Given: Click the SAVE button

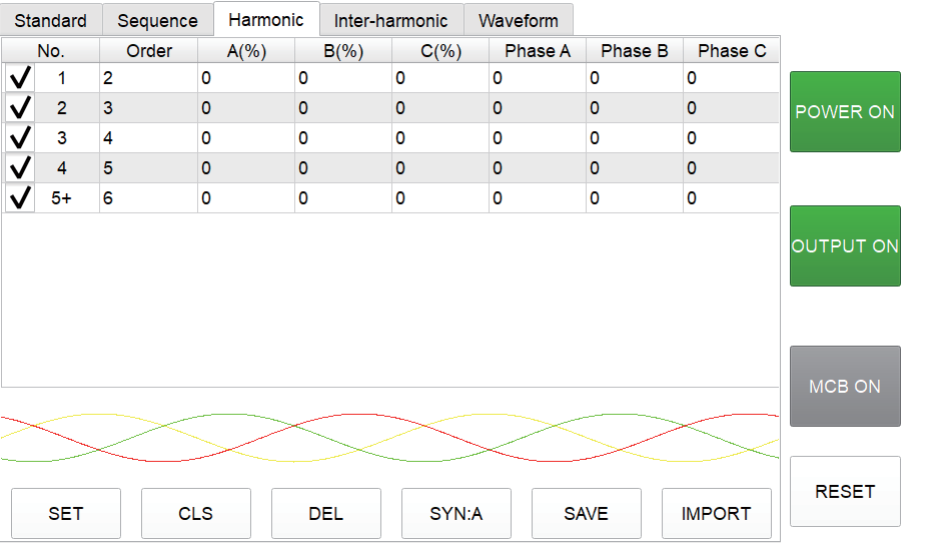Looking at the screenshot, I should point(586,513).
